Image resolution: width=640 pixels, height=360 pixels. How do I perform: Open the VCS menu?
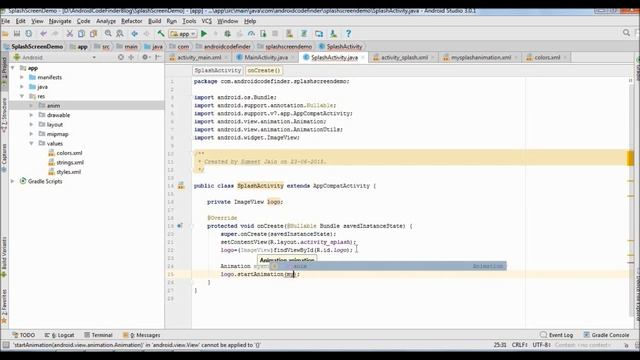pyautogui.click(x=207, y=21)
